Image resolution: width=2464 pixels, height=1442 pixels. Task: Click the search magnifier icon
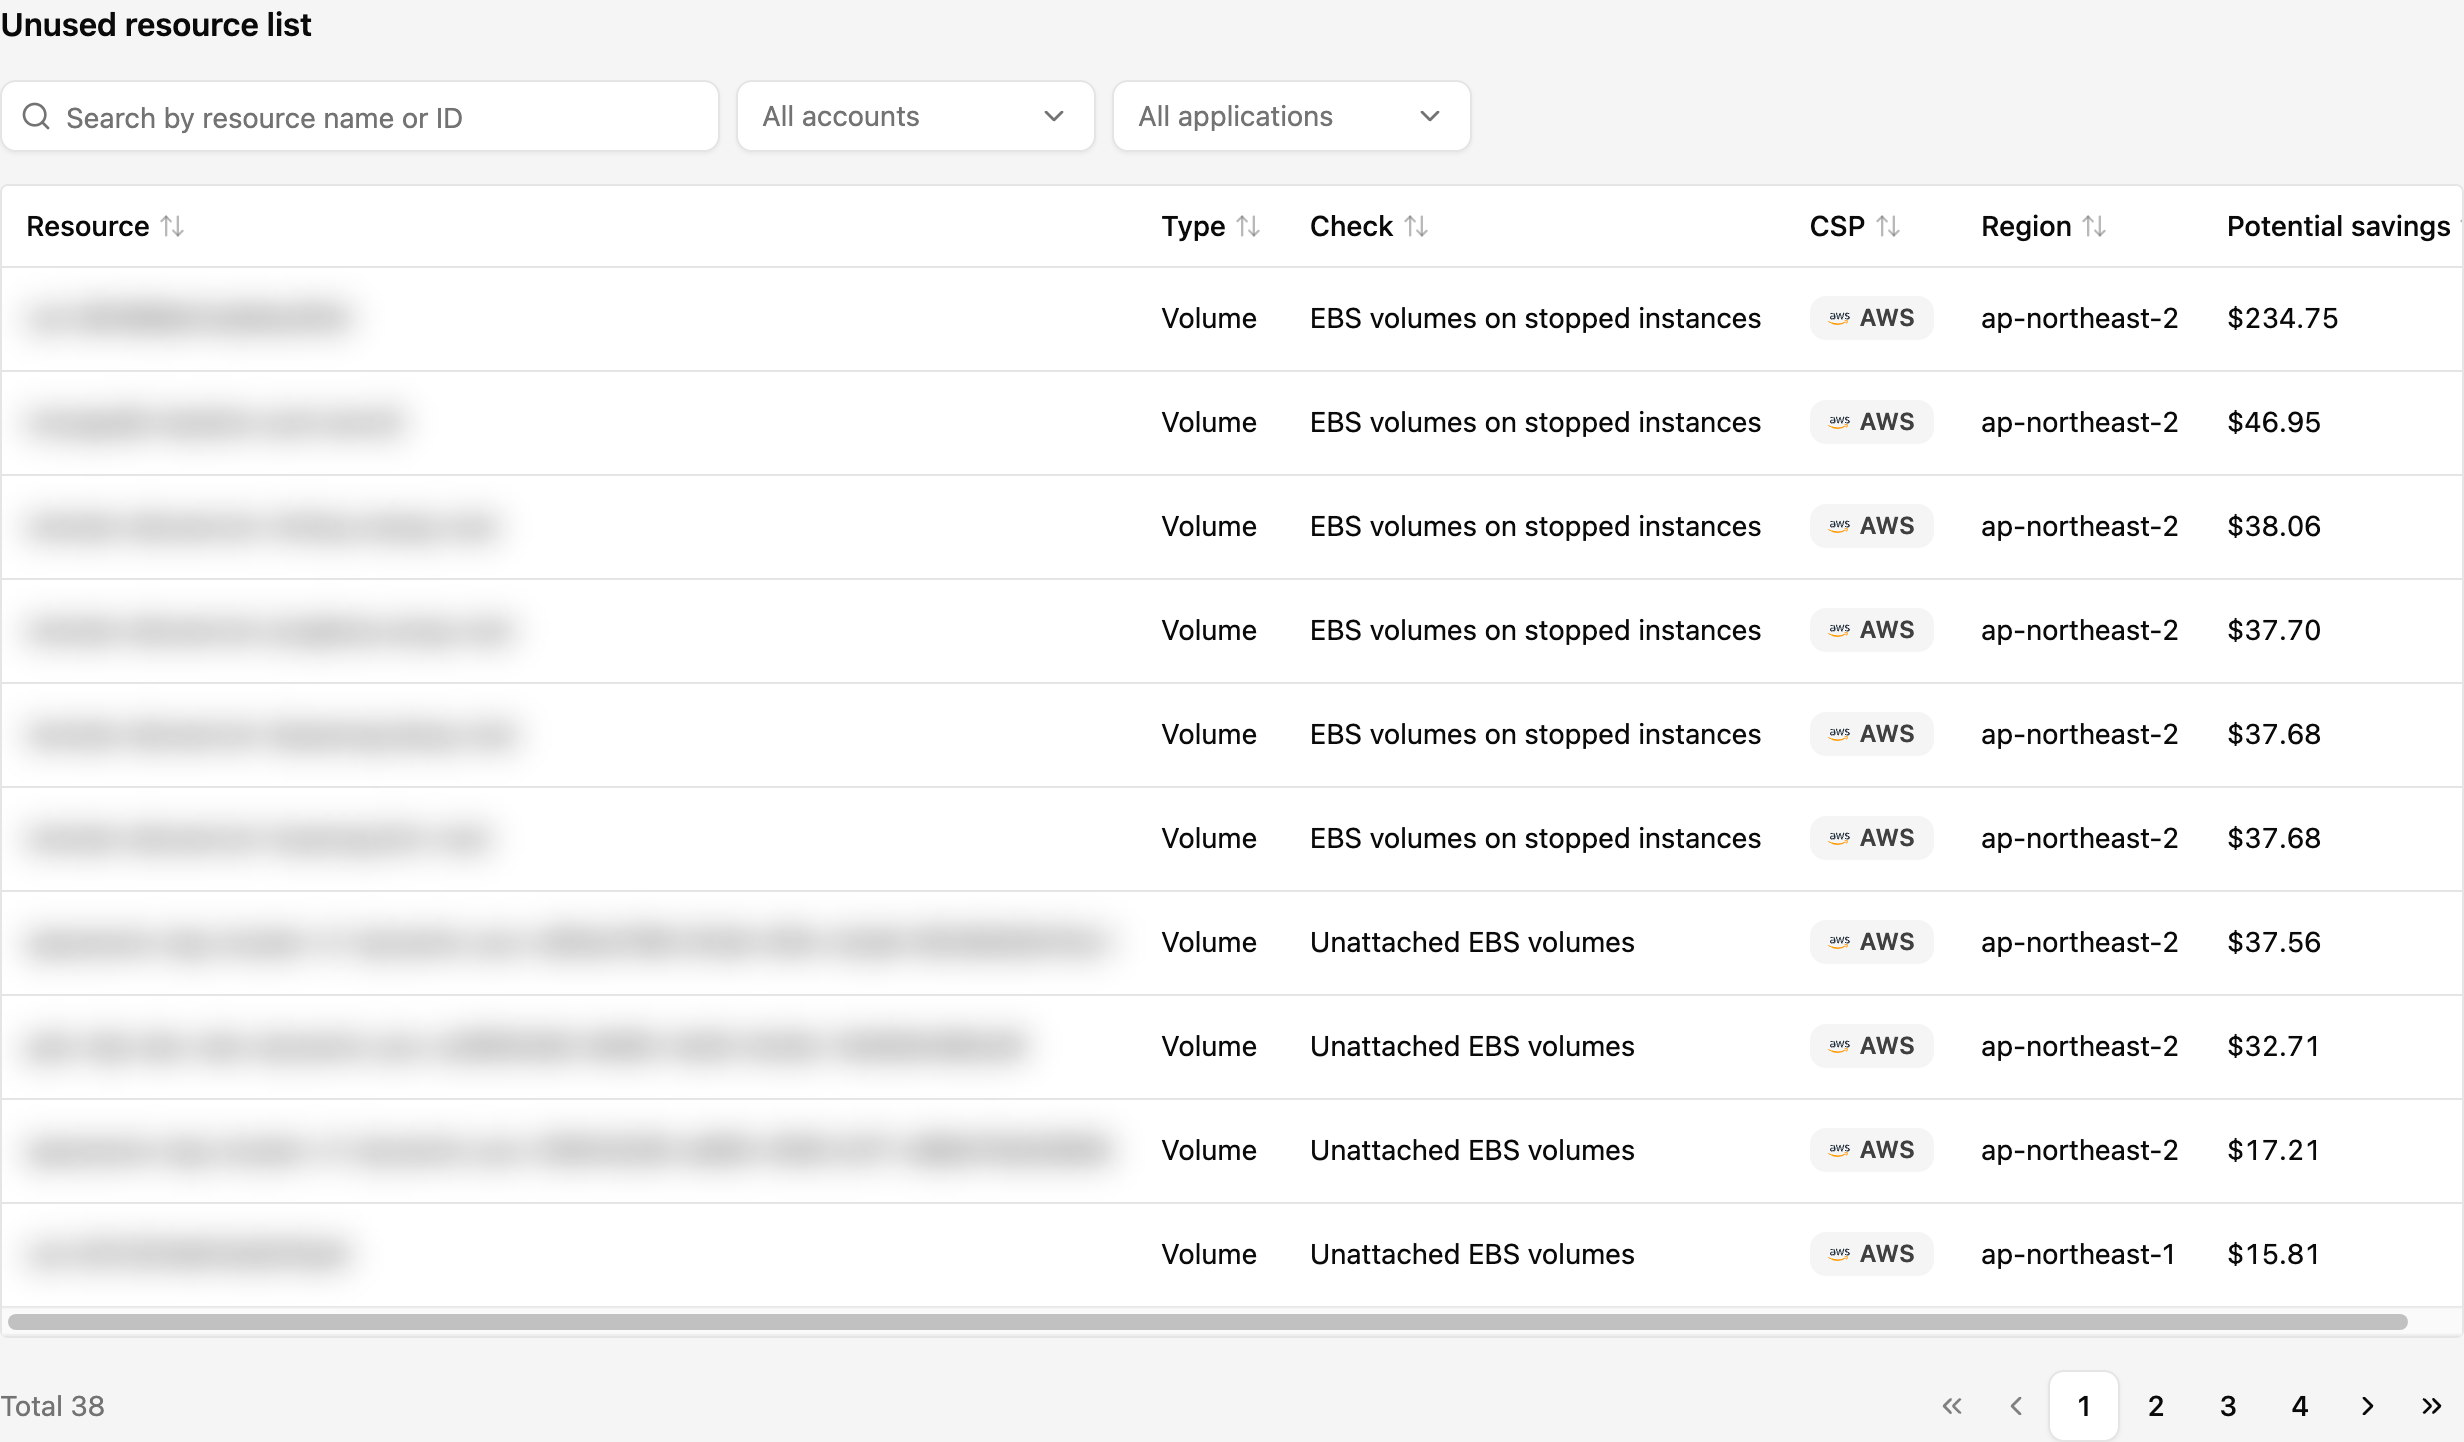tap(36, 117)
